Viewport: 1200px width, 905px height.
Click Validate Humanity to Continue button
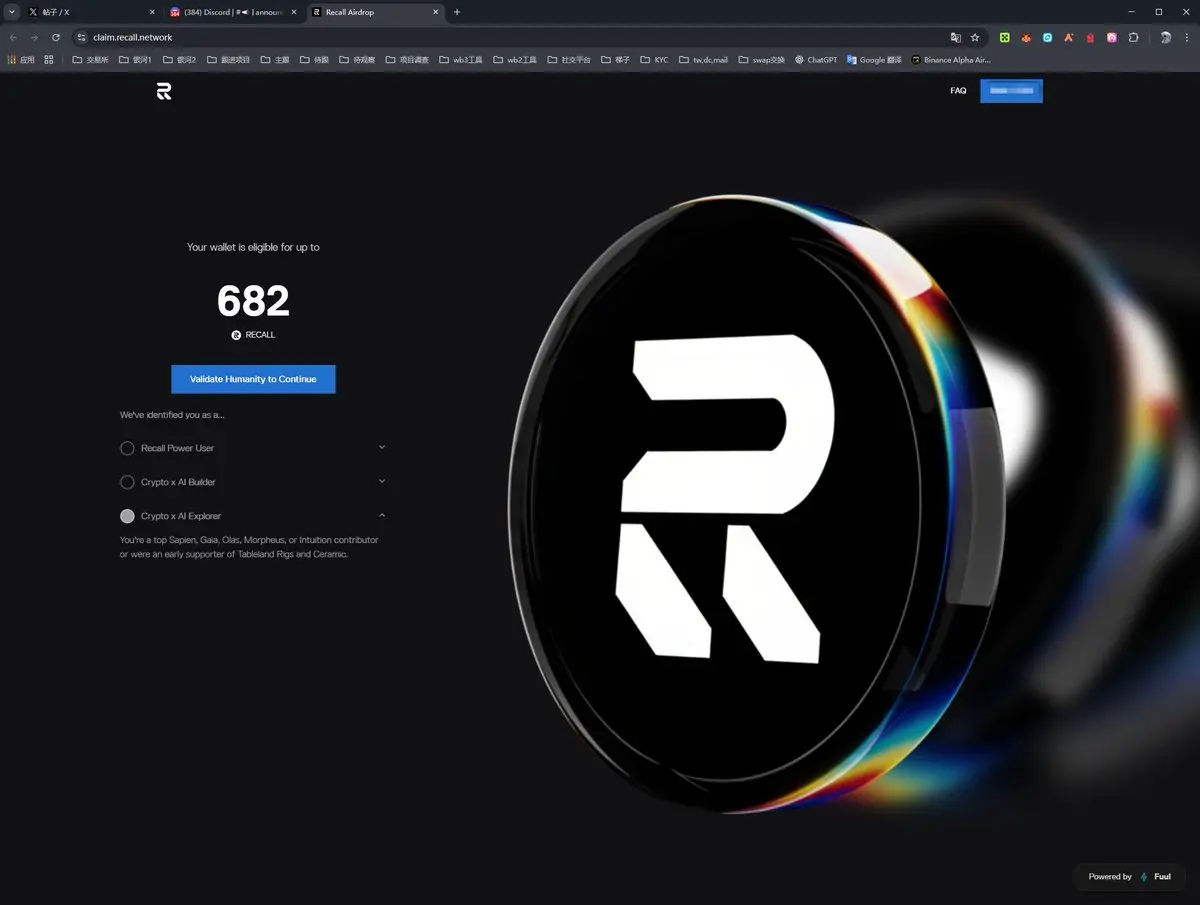point(253,379)
